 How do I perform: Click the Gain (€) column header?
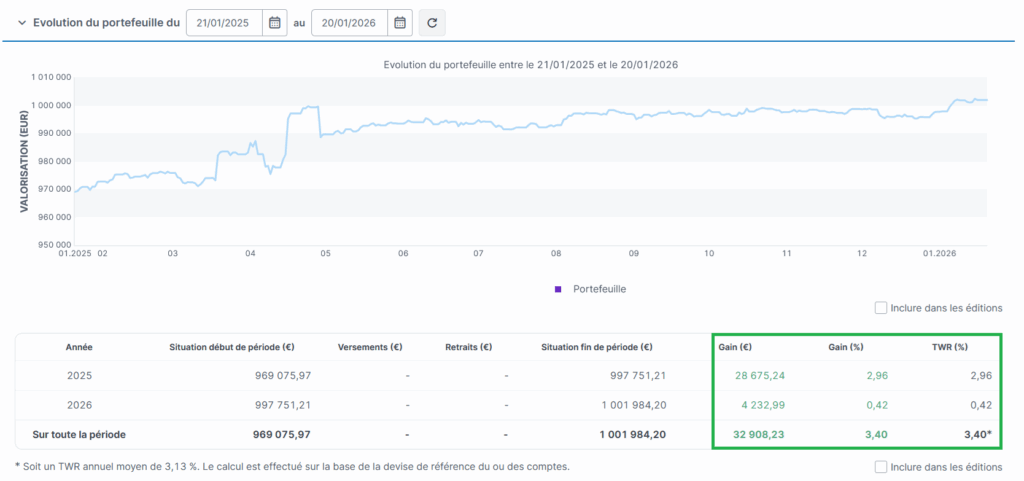[x=735, y=348]
